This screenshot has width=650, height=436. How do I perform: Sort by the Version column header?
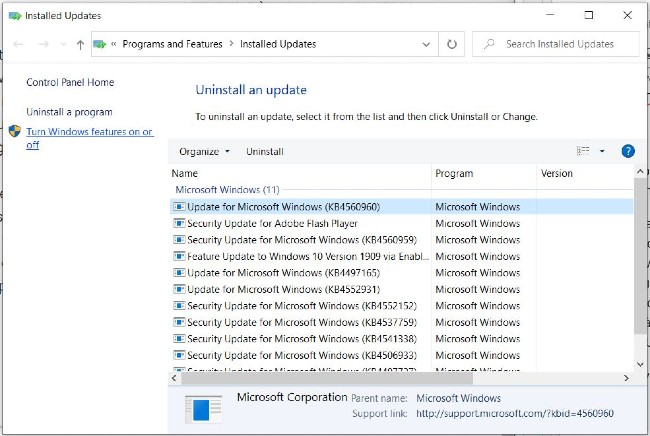point(585,173)
